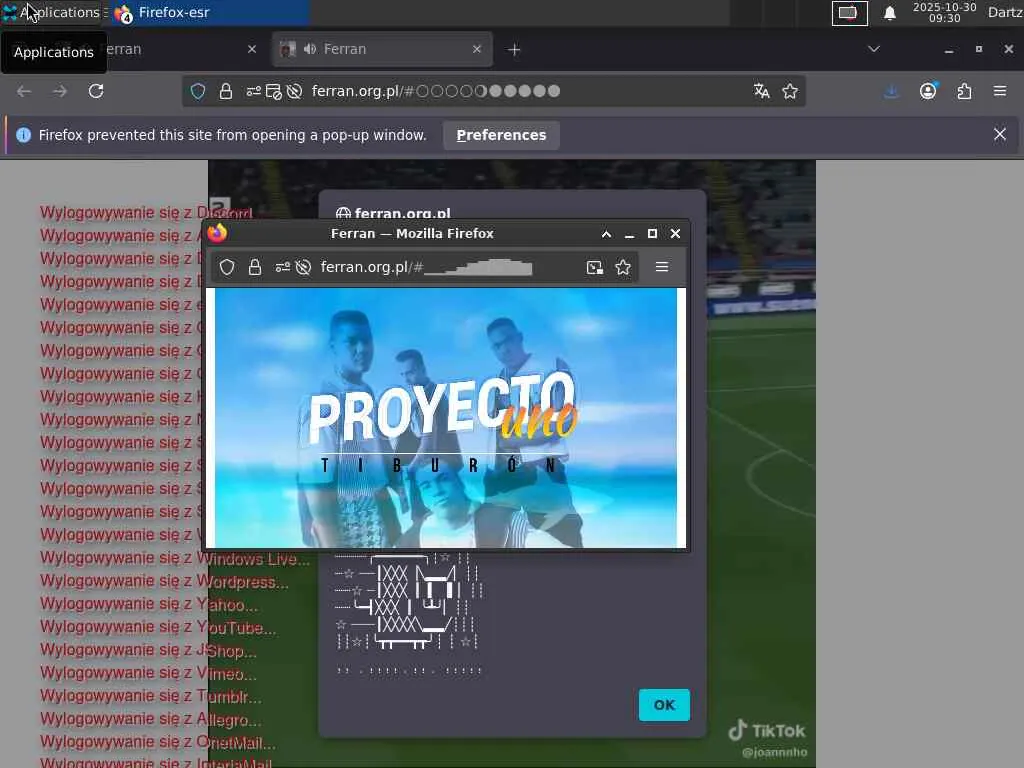The width and height of the screenshot is (1024, 768).
Task: Open the downloads panel
Action: [891, 91]
